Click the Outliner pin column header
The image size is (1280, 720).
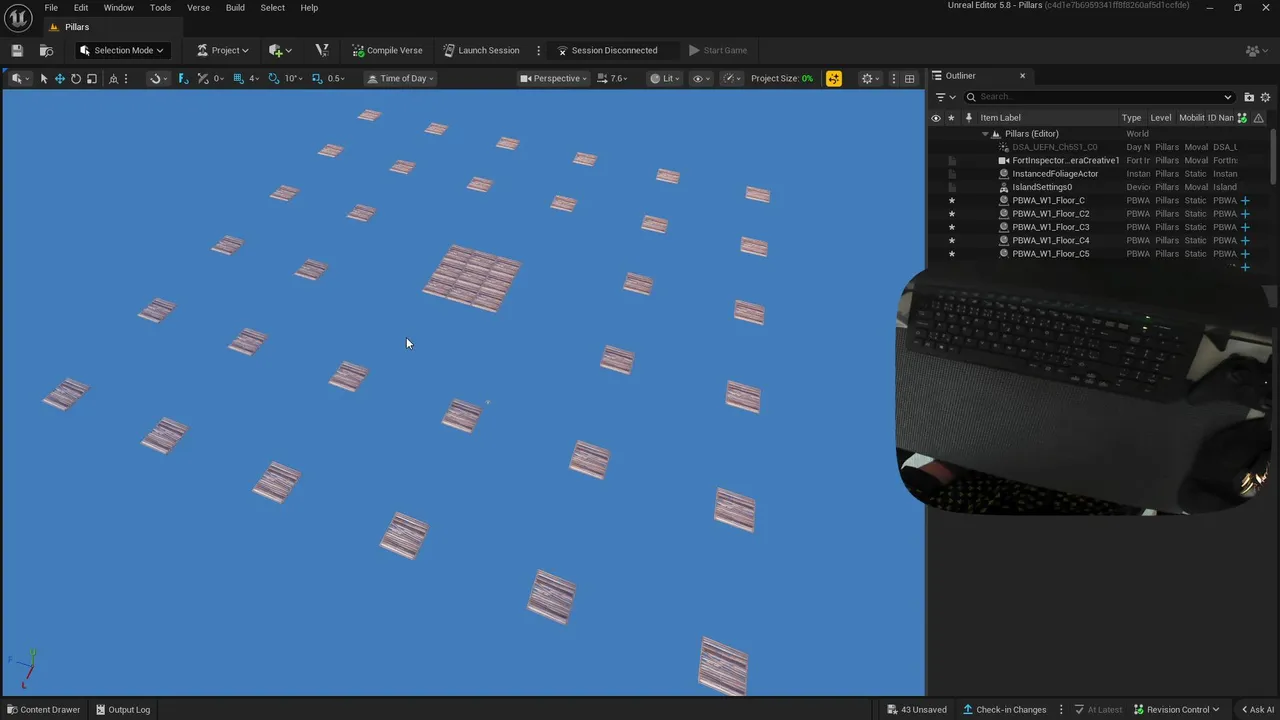click(x=968, y=117)
